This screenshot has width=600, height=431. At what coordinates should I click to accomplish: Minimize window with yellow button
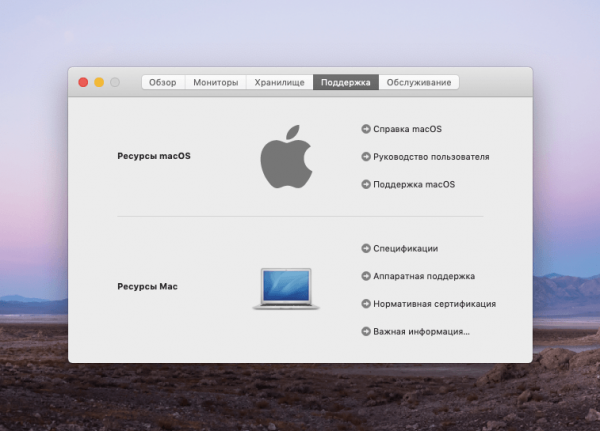(x=99, y=82)
